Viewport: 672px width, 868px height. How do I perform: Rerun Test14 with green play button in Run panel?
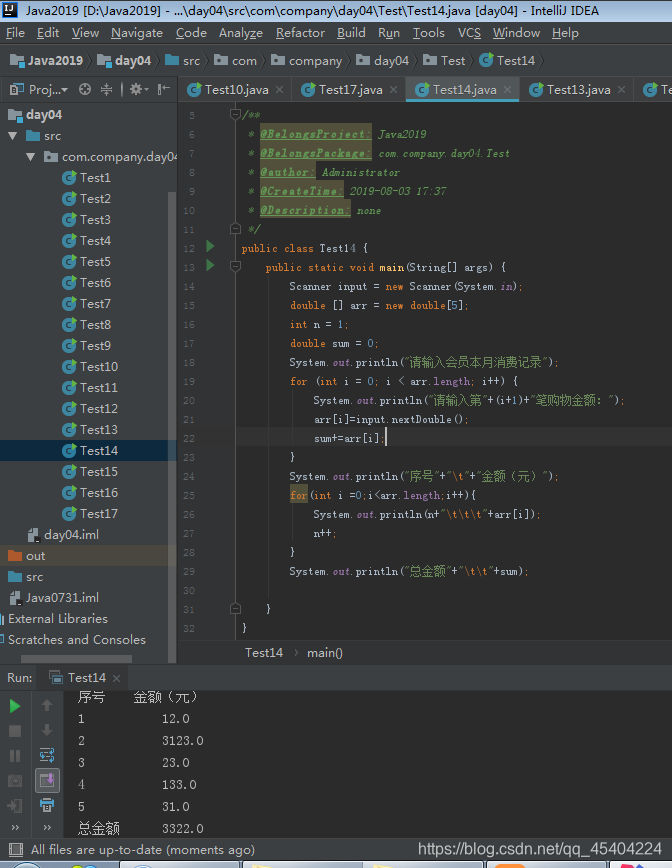point(15,706)
